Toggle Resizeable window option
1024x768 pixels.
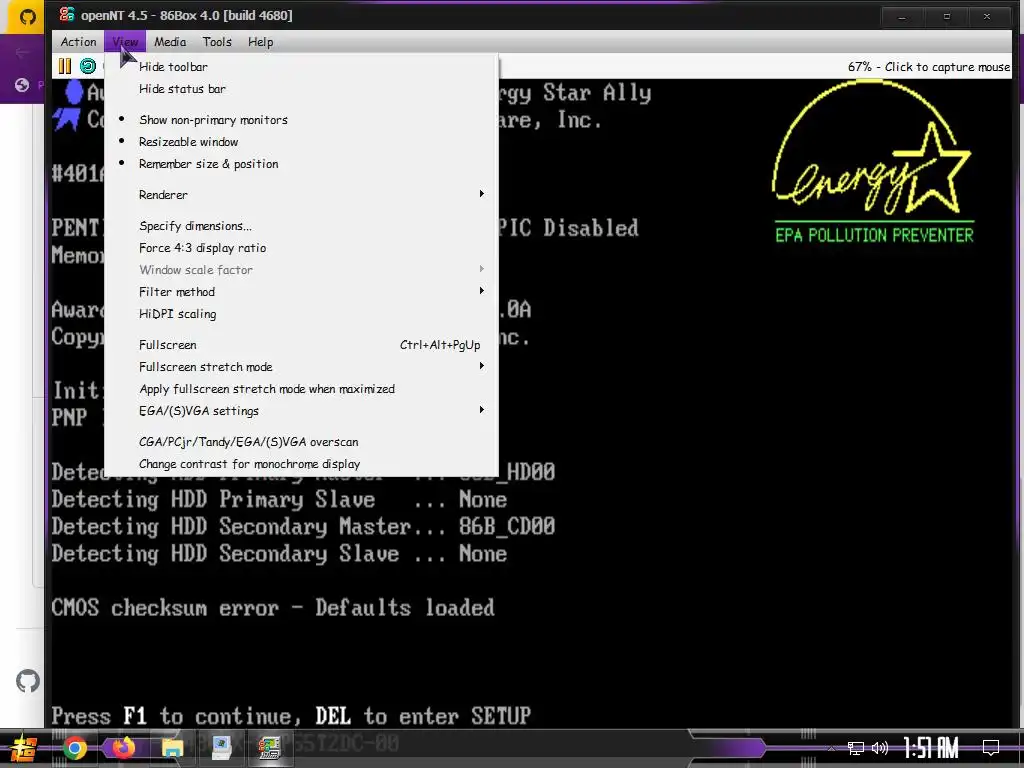tap(301, 142)
